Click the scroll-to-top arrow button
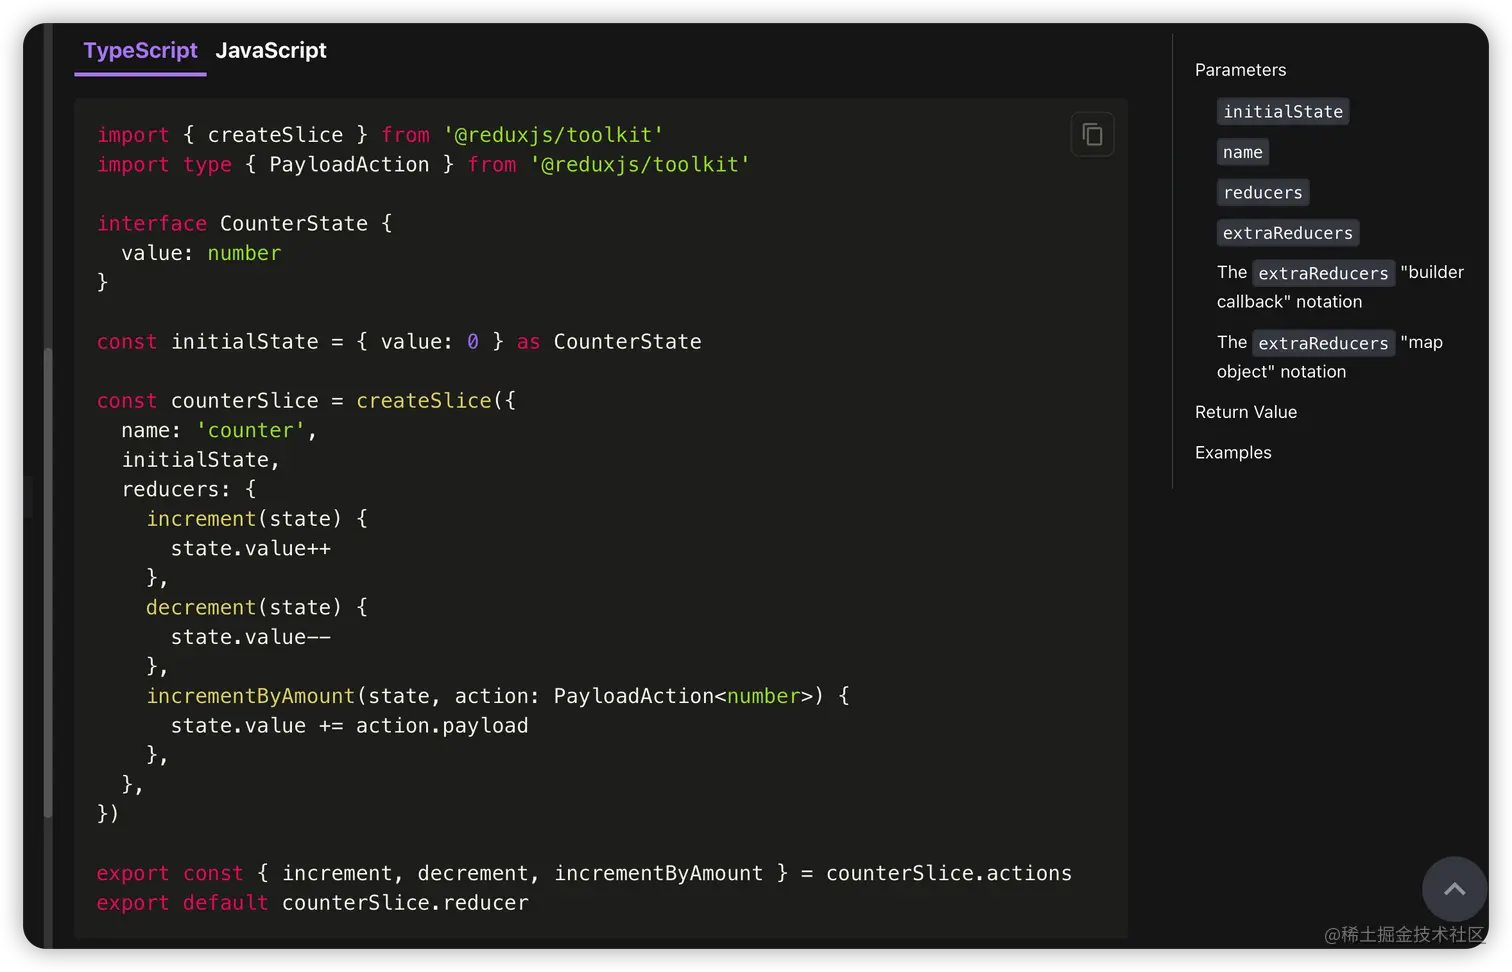Image resolution: width=1512 pixels, height=972 pixels. 1454,889
